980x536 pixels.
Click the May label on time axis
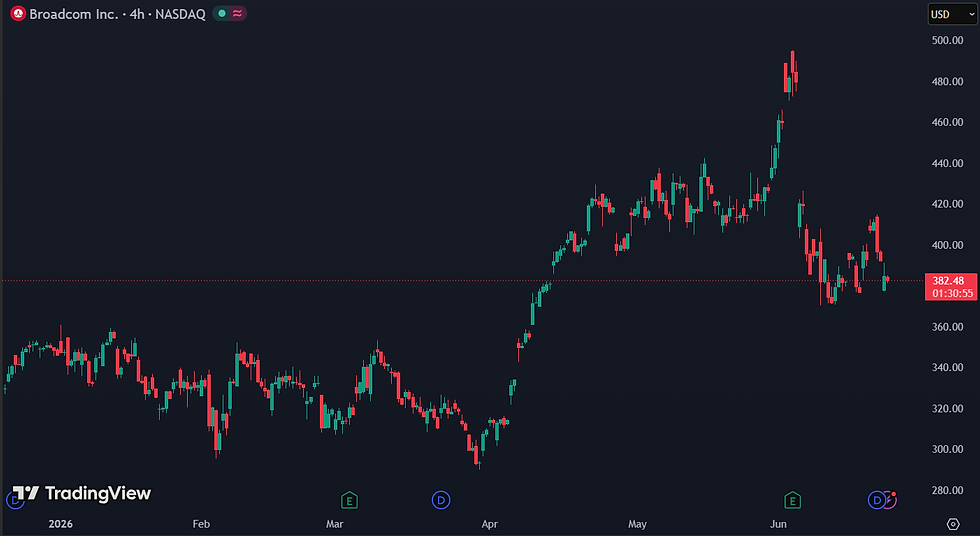click(638, 524)
